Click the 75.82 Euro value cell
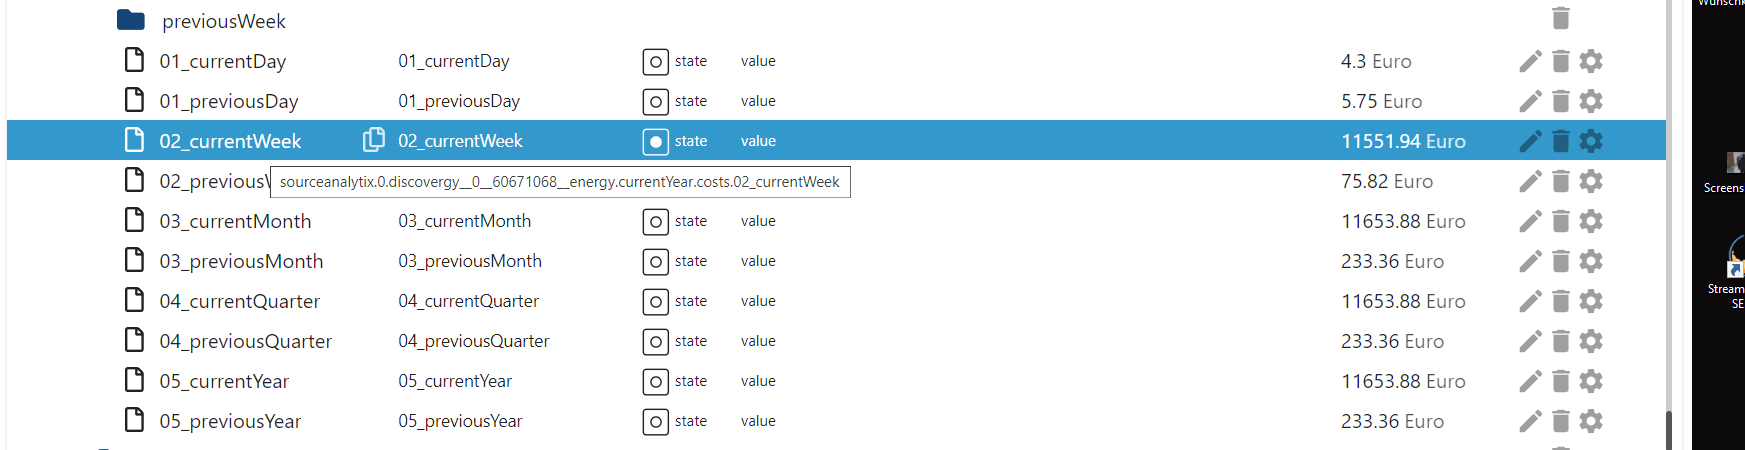1745x450 pixels. 1386,181
